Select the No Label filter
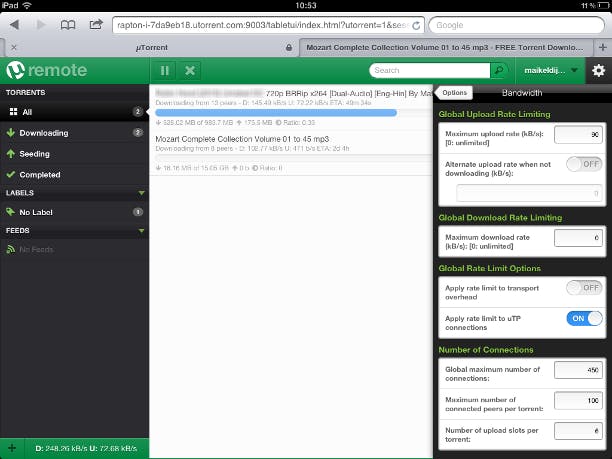The width and height of the screenshot is (612, 459). pyautogui.click(x=74, y=212)
